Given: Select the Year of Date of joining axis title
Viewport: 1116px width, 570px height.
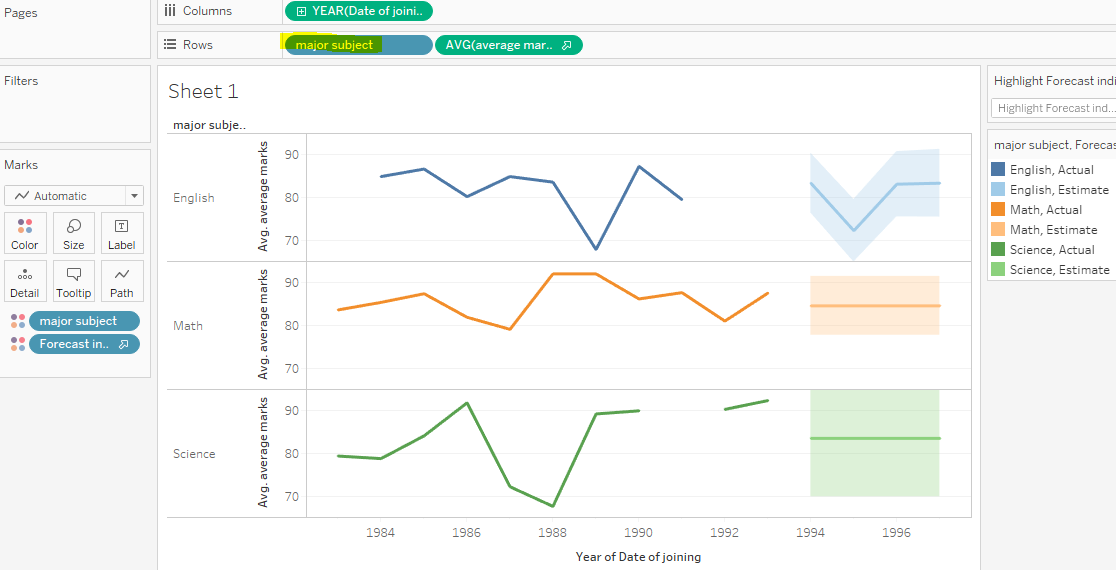Looking at the screenshot, I should [x=638, y=557].
